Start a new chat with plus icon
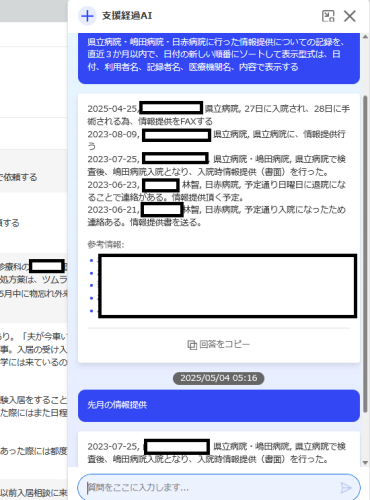The width and height of the screenshot is (370, 500). point(87,16)
